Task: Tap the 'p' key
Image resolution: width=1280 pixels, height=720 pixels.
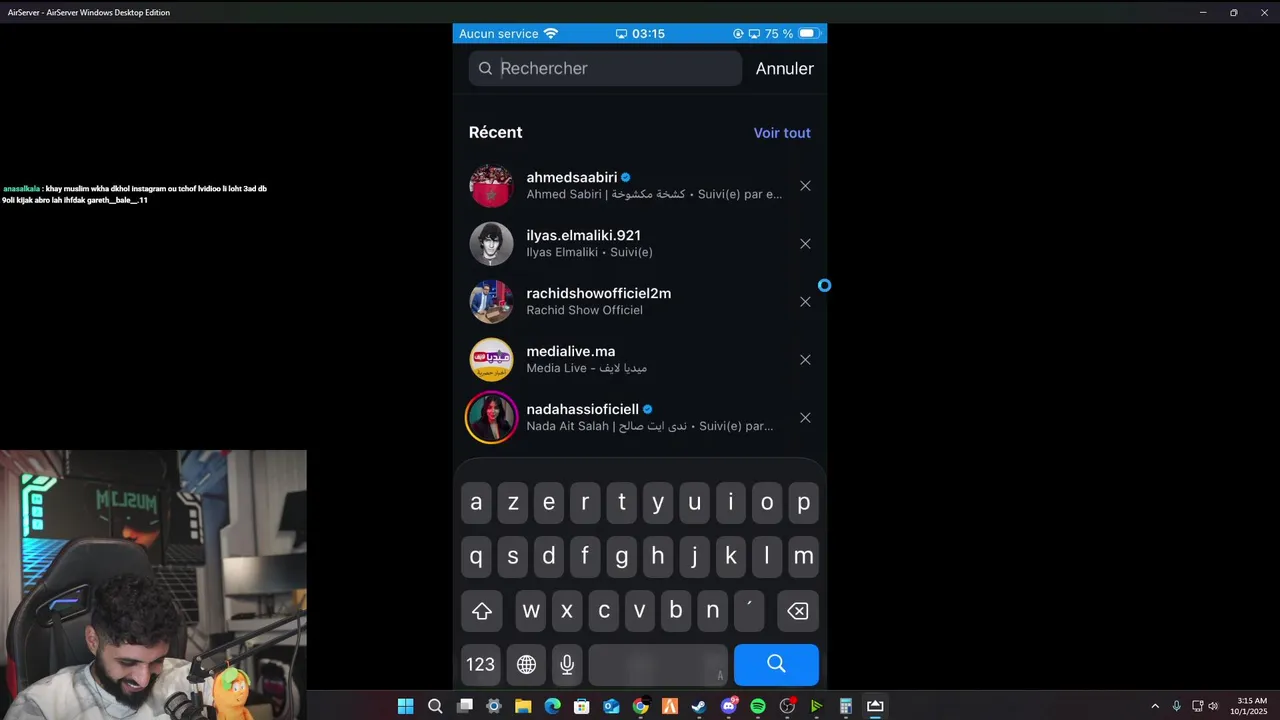Action: [803, 503]
